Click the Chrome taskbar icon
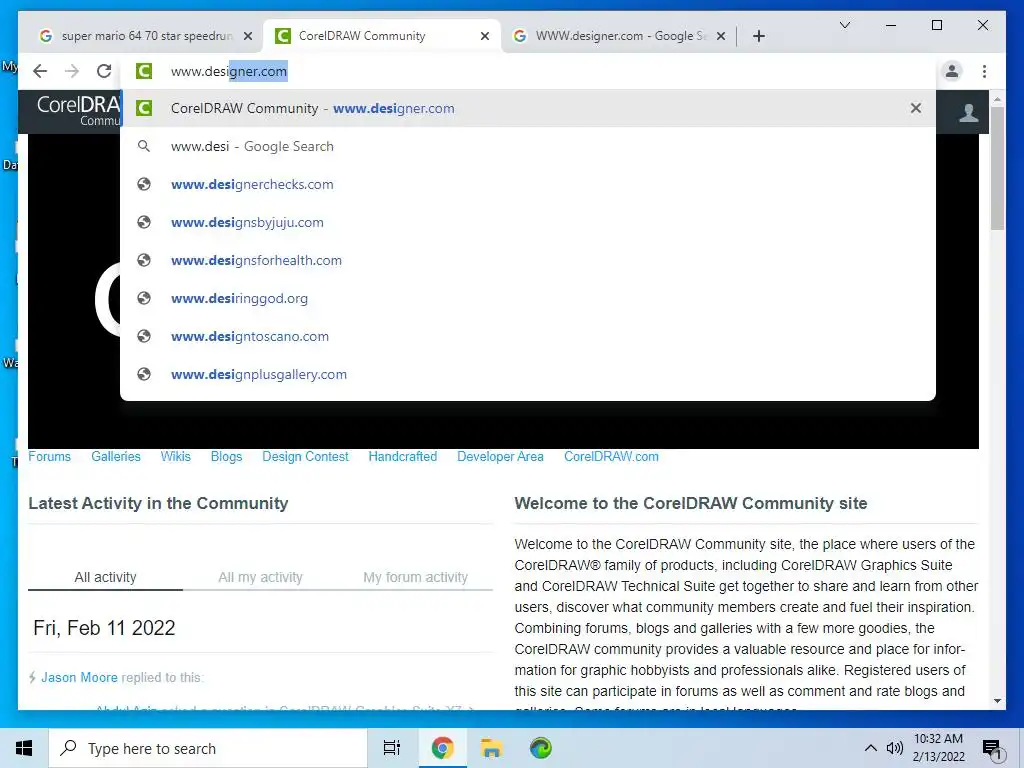1024x768 pixels. pyautogui.click(x=442, y=748)
